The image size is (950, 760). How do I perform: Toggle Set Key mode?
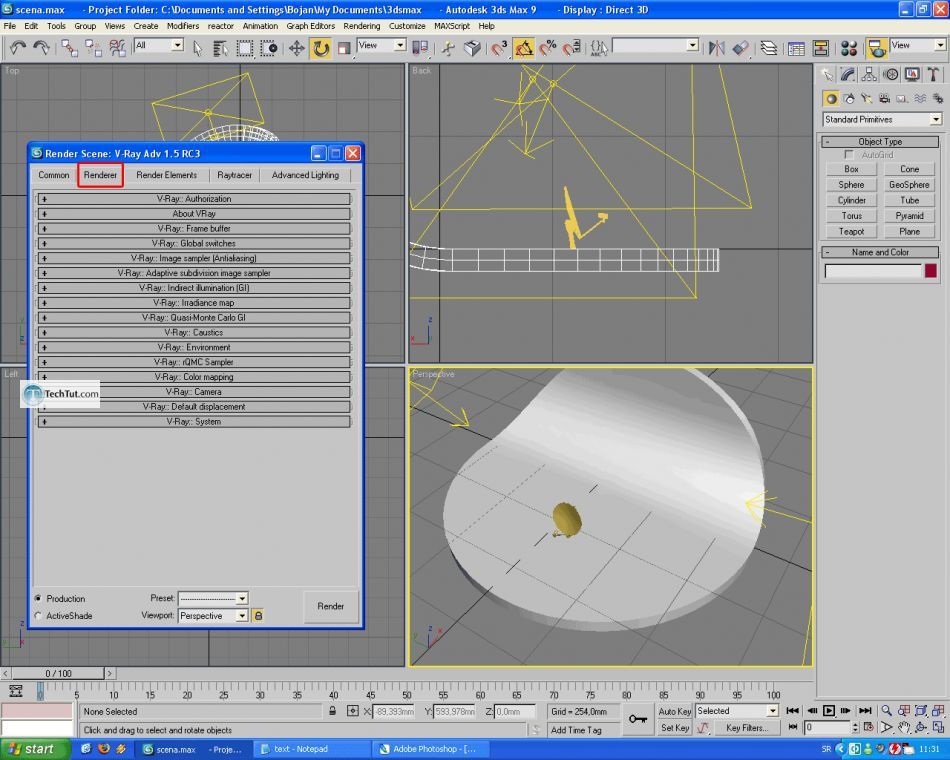point(674,728)
